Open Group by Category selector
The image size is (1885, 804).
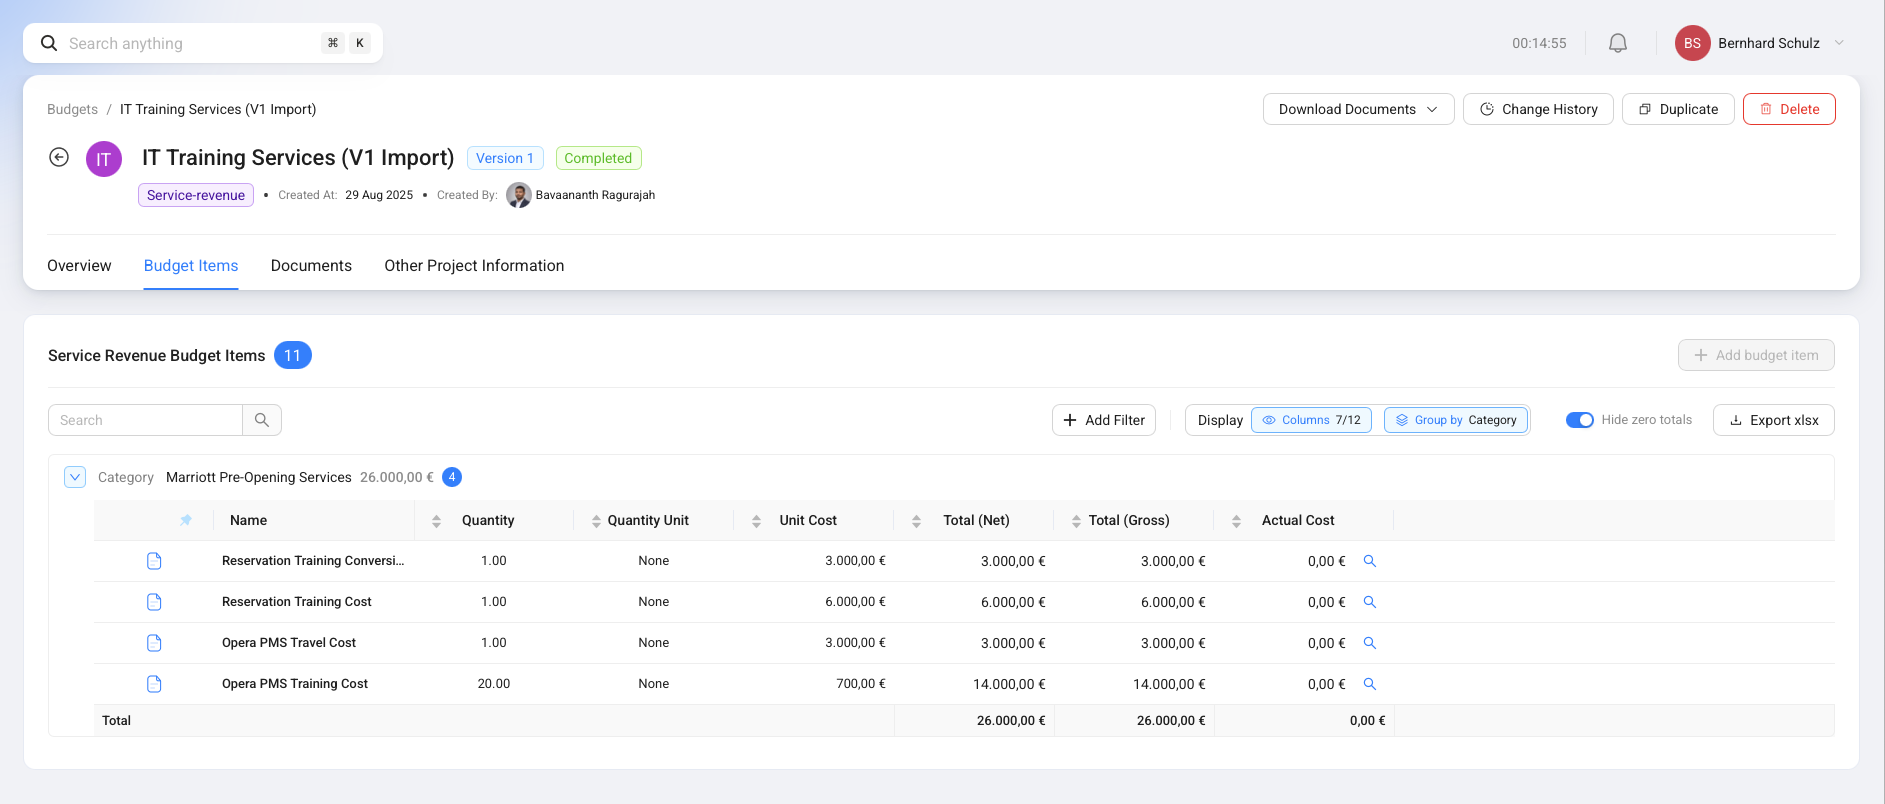1455,420
